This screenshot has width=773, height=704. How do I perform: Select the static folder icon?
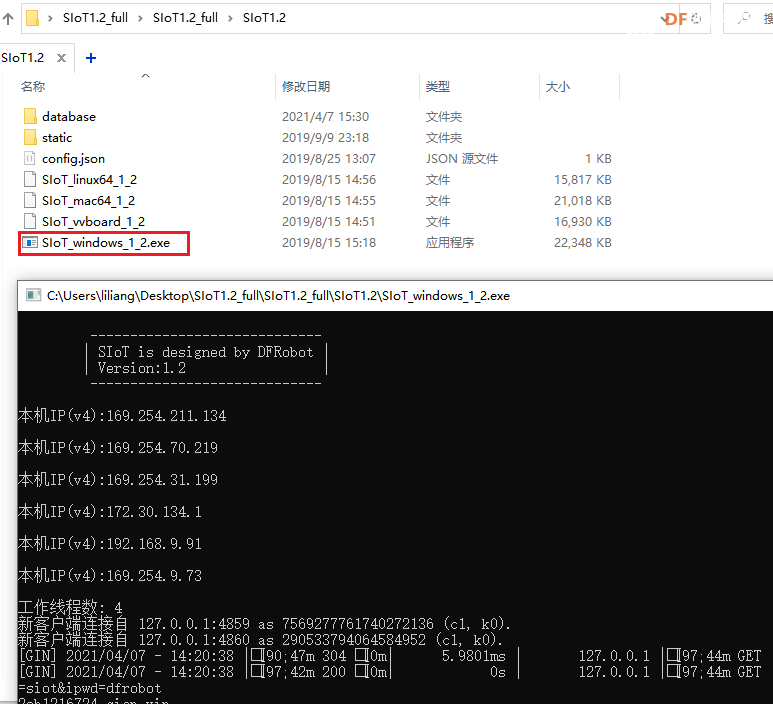29,138
